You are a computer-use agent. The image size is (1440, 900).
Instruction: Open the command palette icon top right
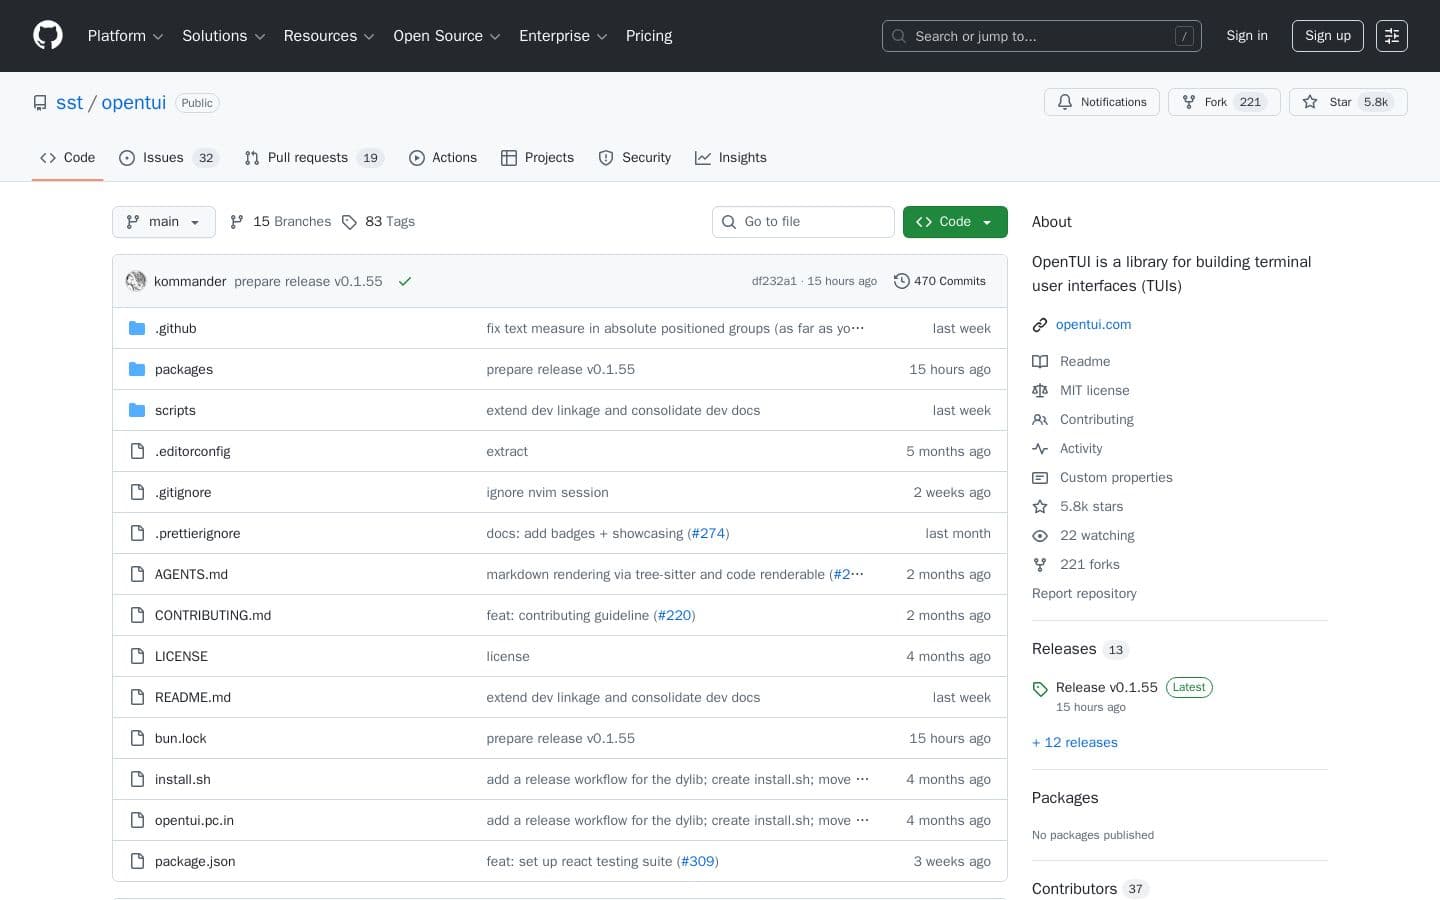1392,36
